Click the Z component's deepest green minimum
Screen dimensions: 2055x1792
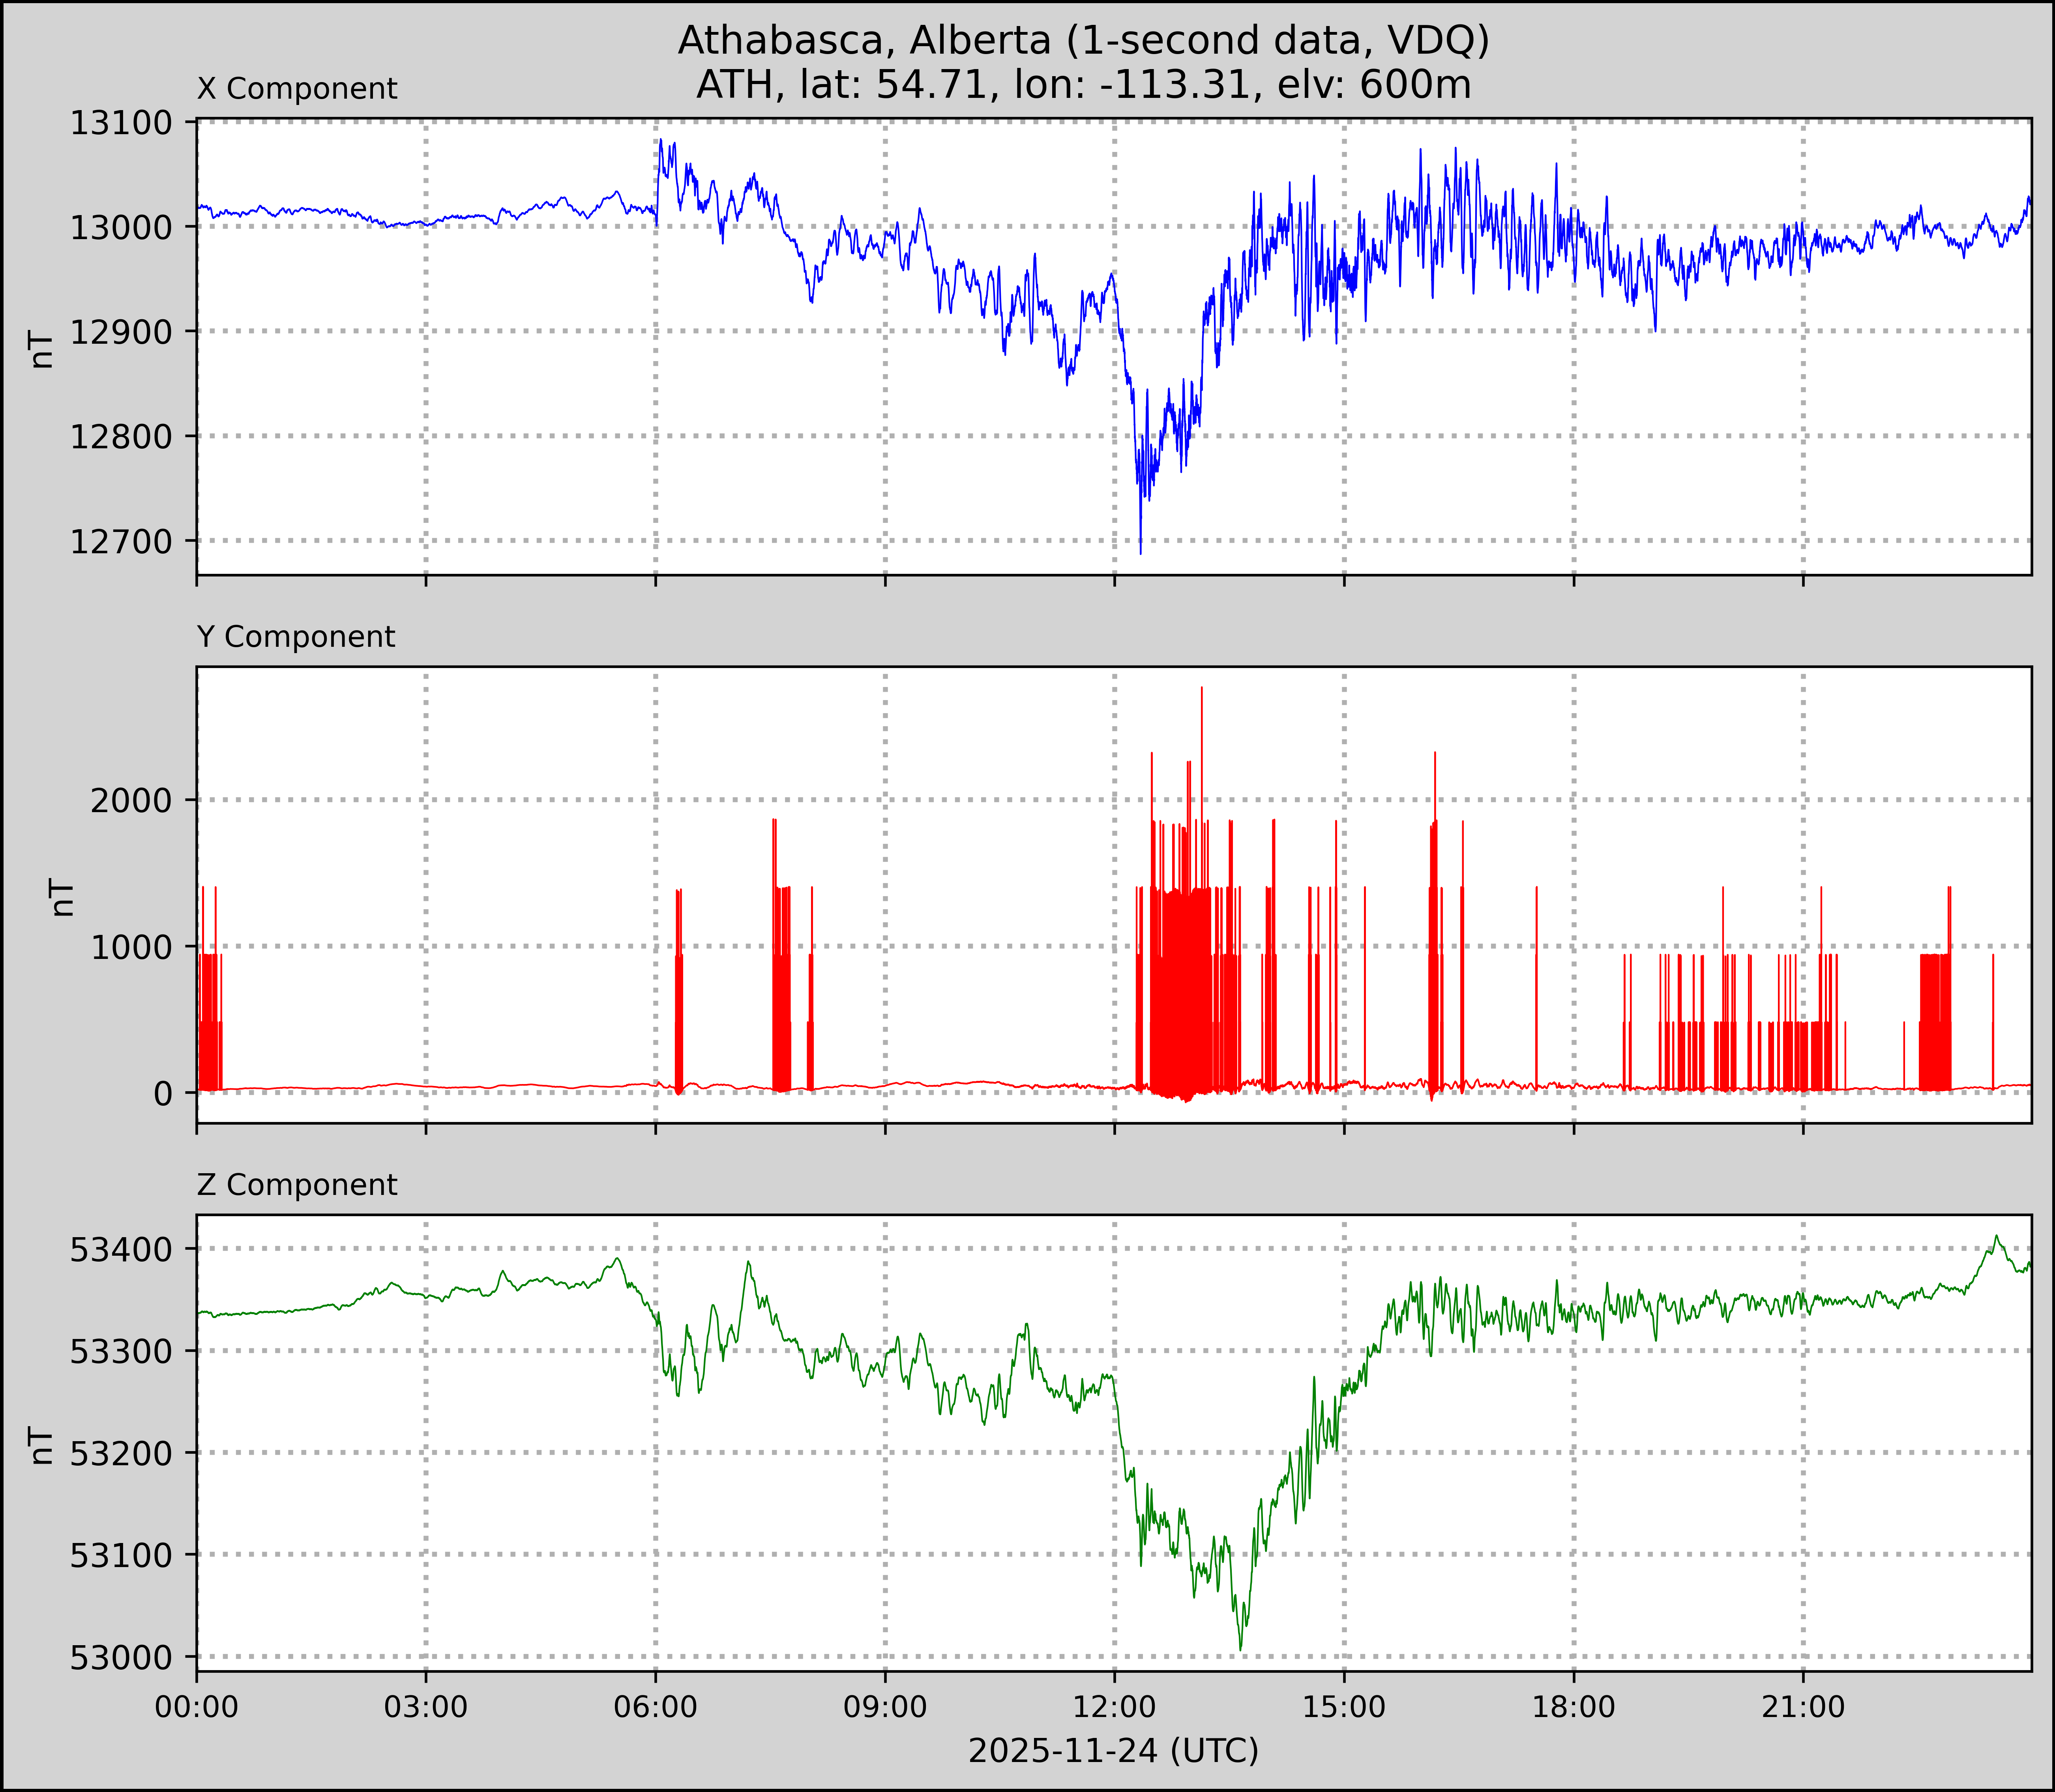(x=1240, y=1647)
